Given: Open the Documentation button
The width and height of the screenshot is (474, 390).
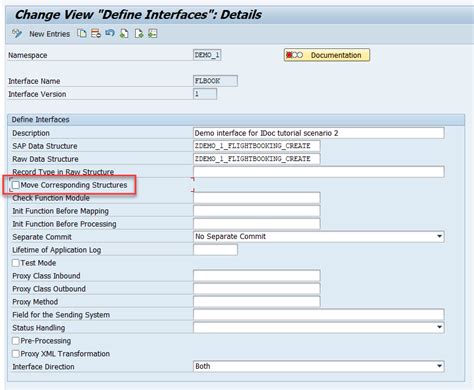Looking at the screenshot, I should click(x=327, y=55).
